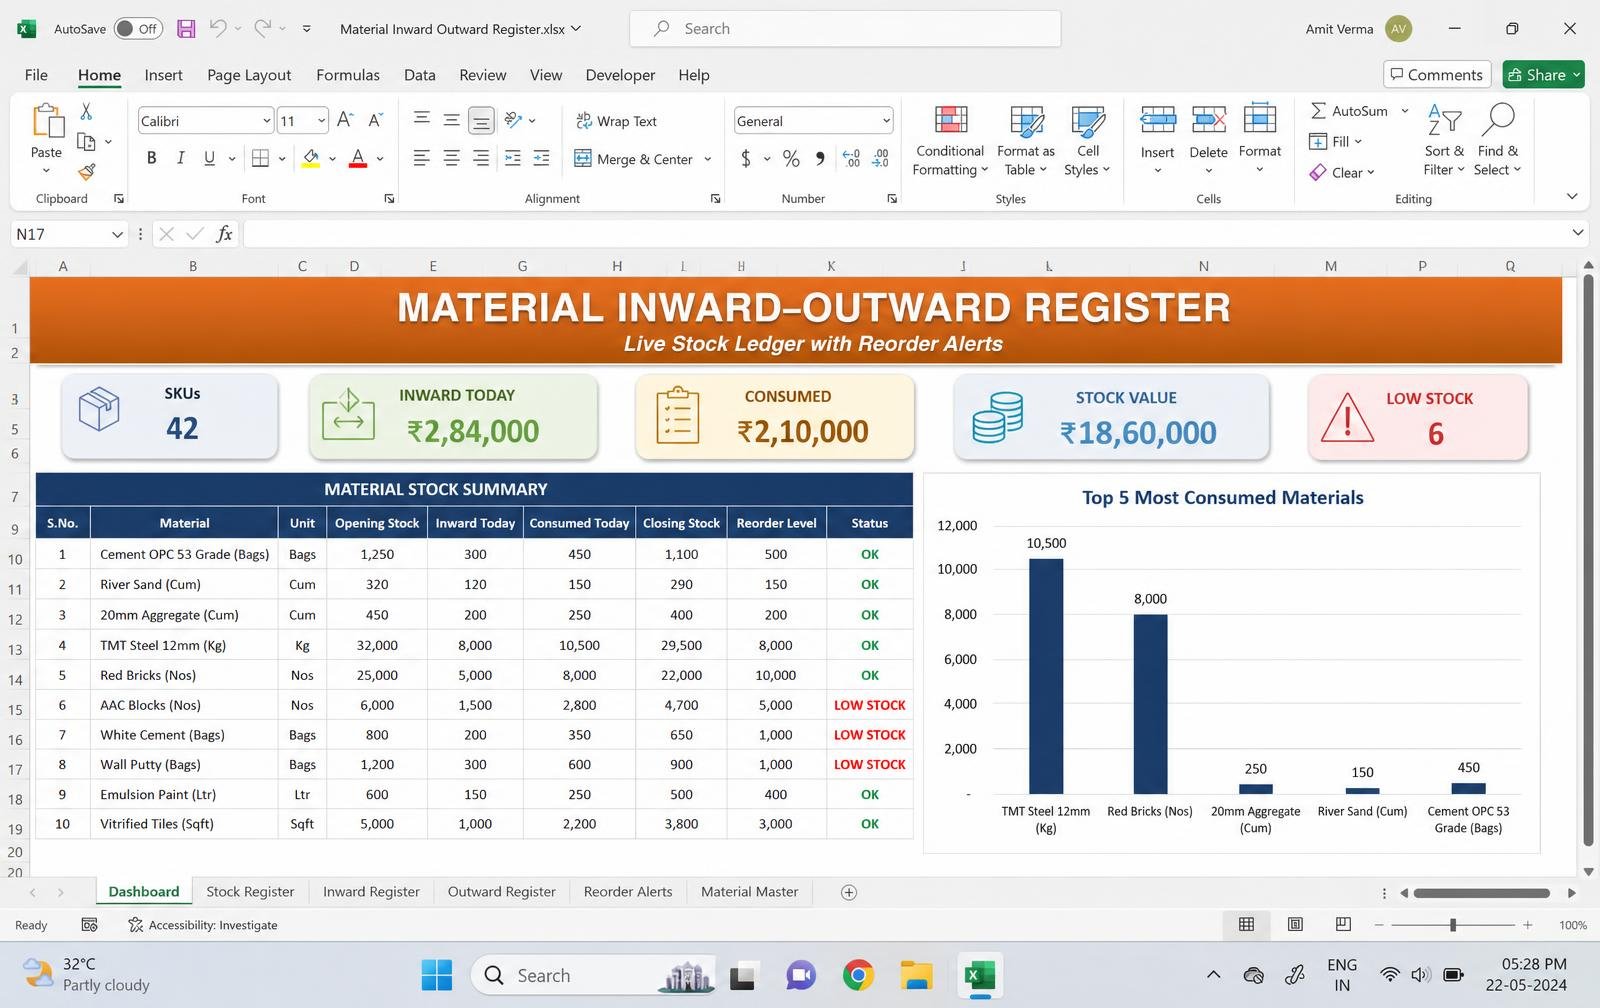Click the Save icon in title bar
1600x1008 pixels.
[x=186, y=29]
